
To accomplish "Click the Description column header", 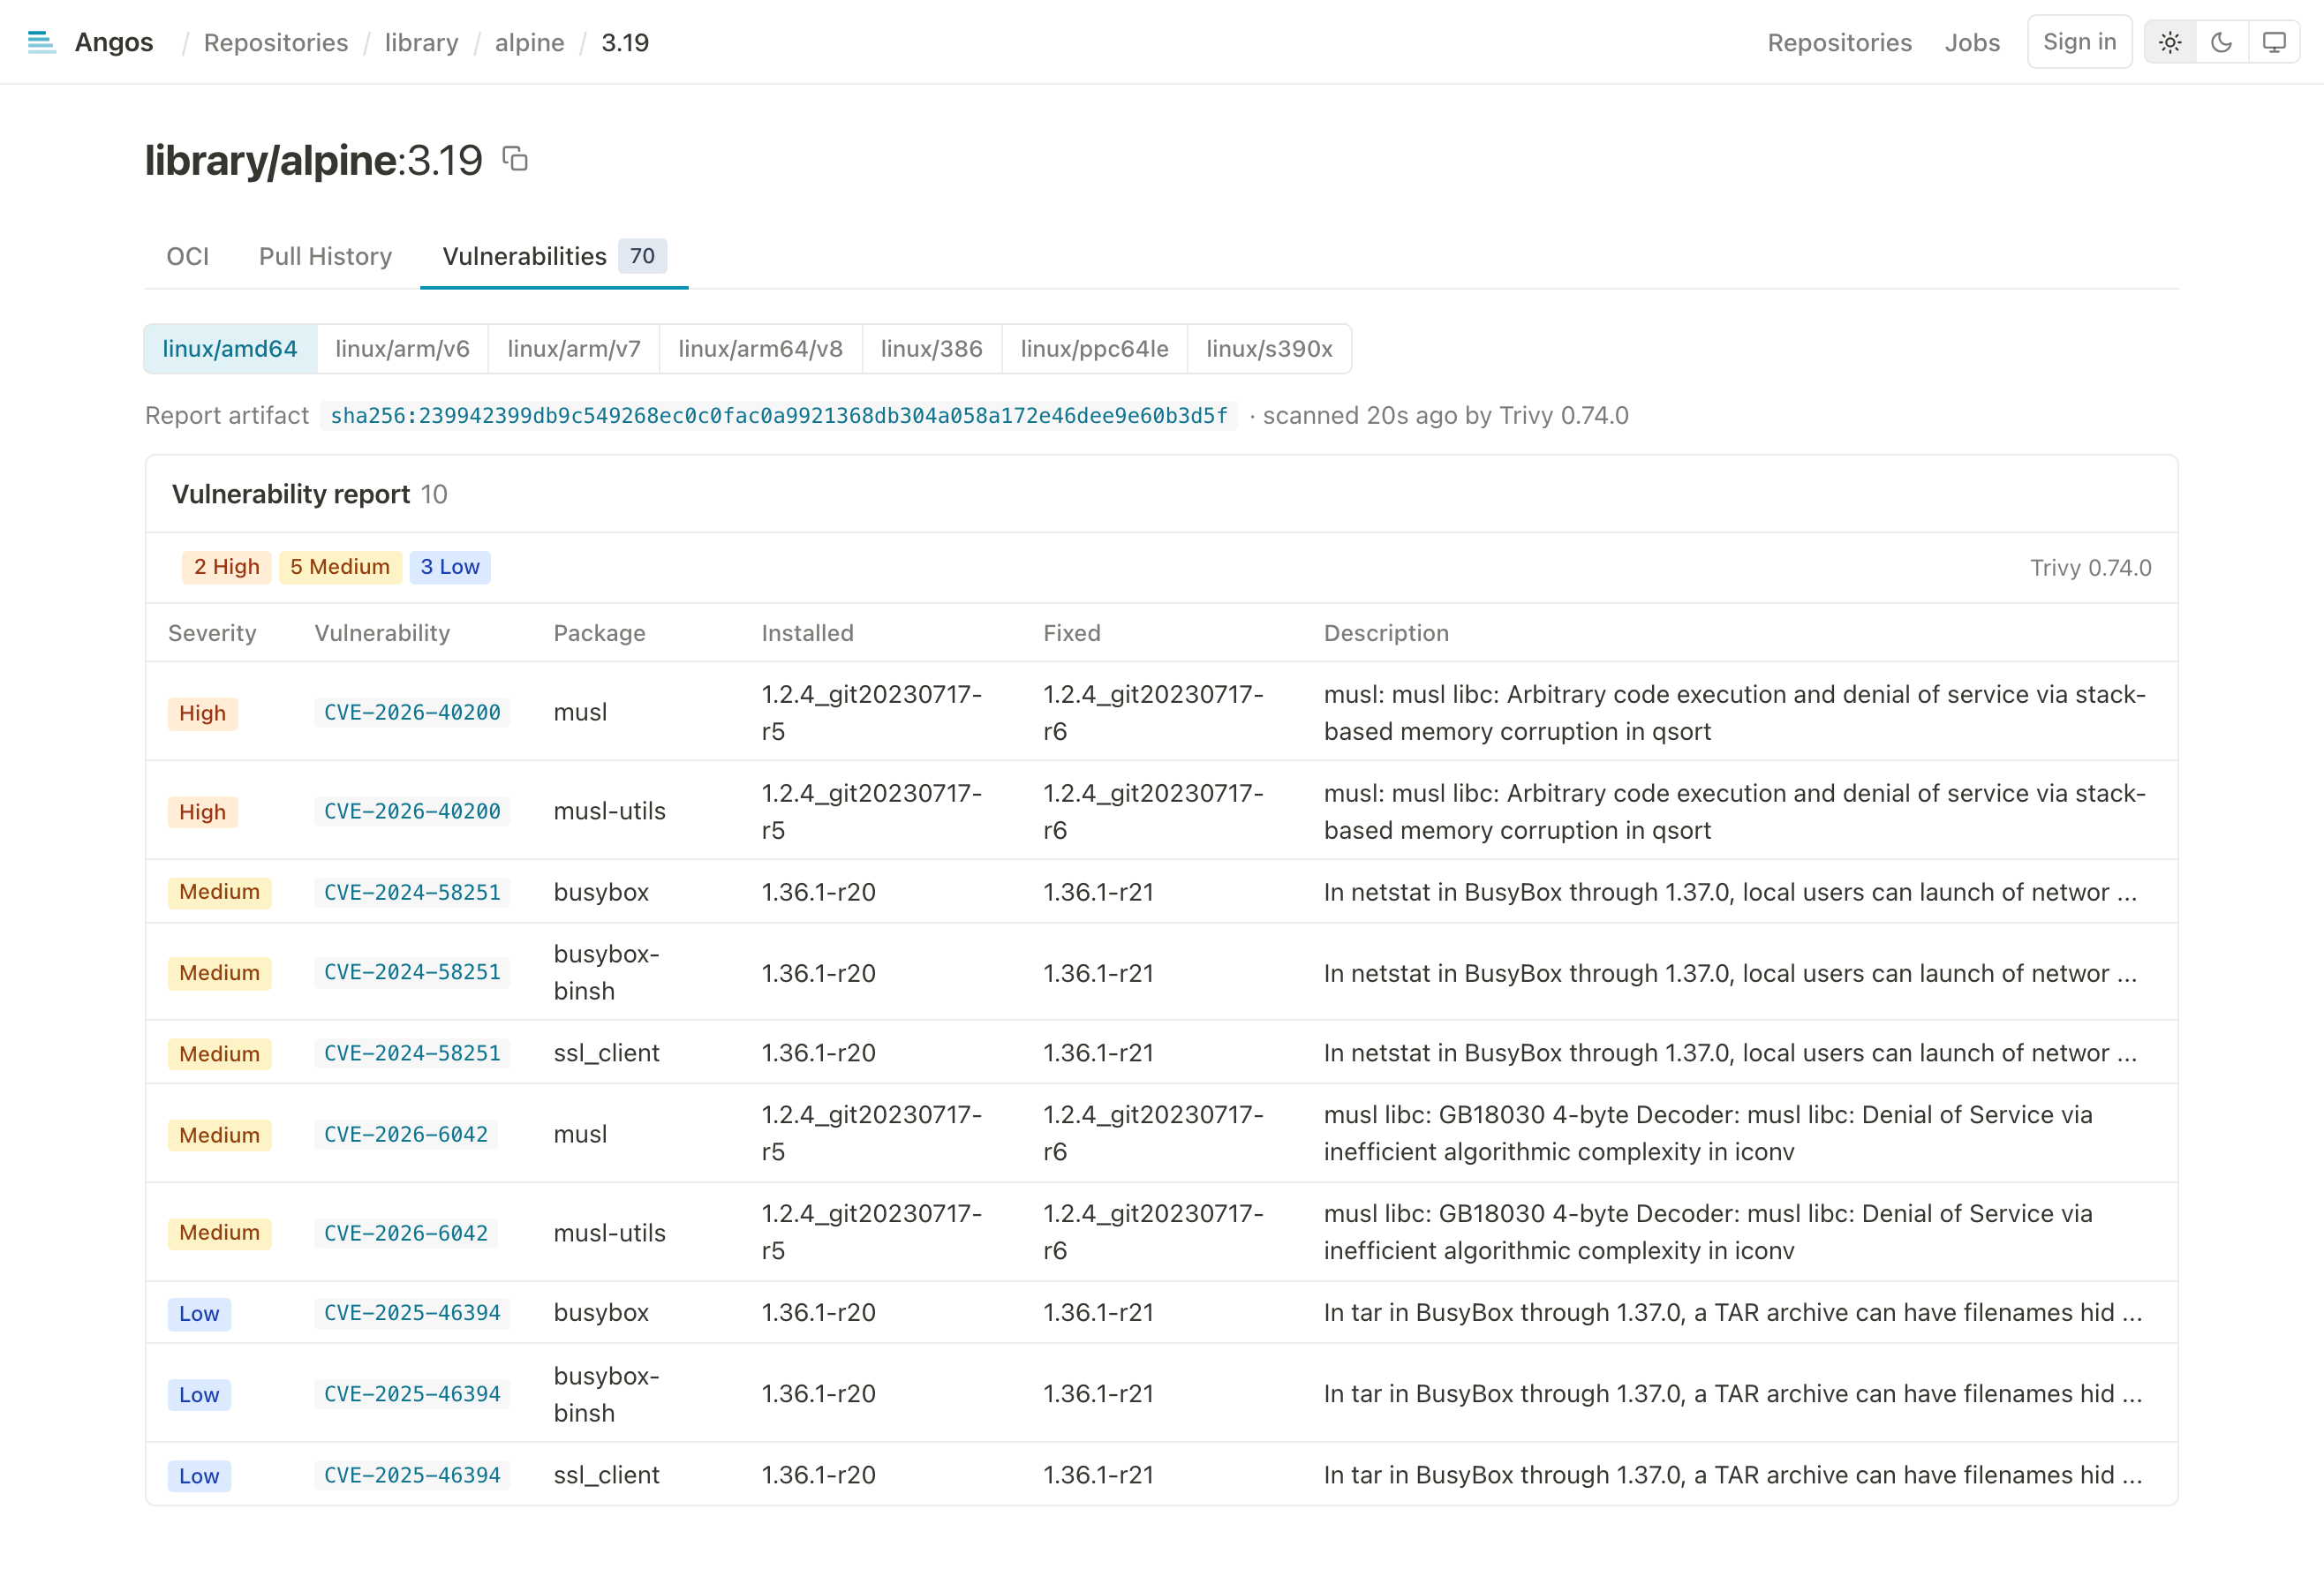I will point(1386,633).
